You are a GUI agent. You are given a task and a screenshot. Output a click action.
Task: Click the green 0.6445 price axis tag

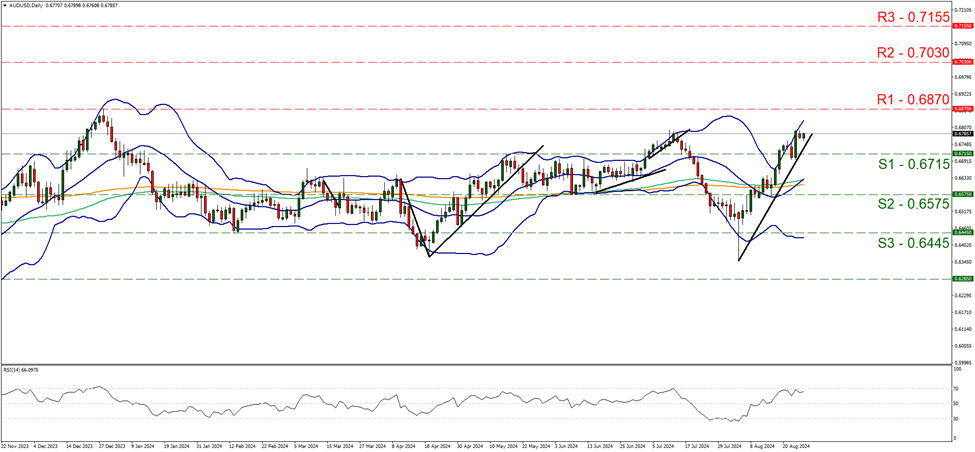click(964, 232)
